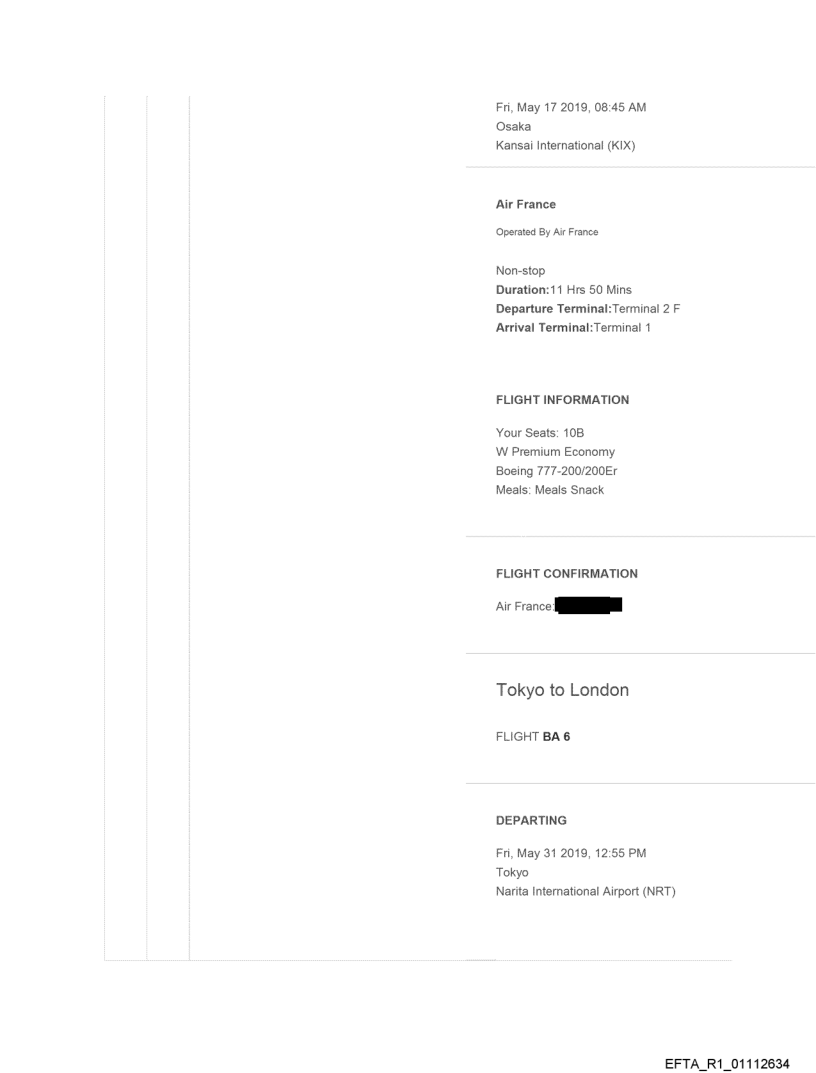Select the Operated By Air France line
The width and height of the screenshot is (816, 1073).
(547, 232)
